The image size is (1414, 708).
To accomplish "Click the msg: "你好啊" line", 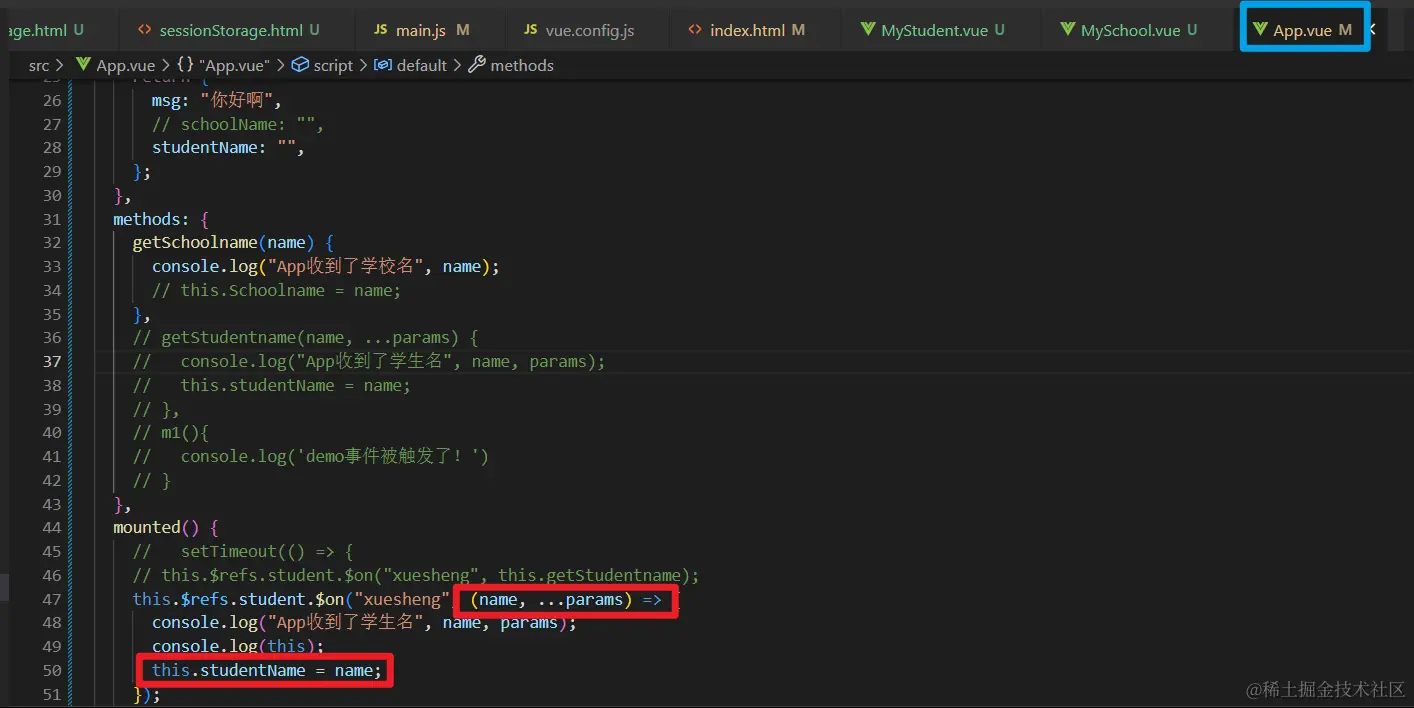I will click(218, 100).
